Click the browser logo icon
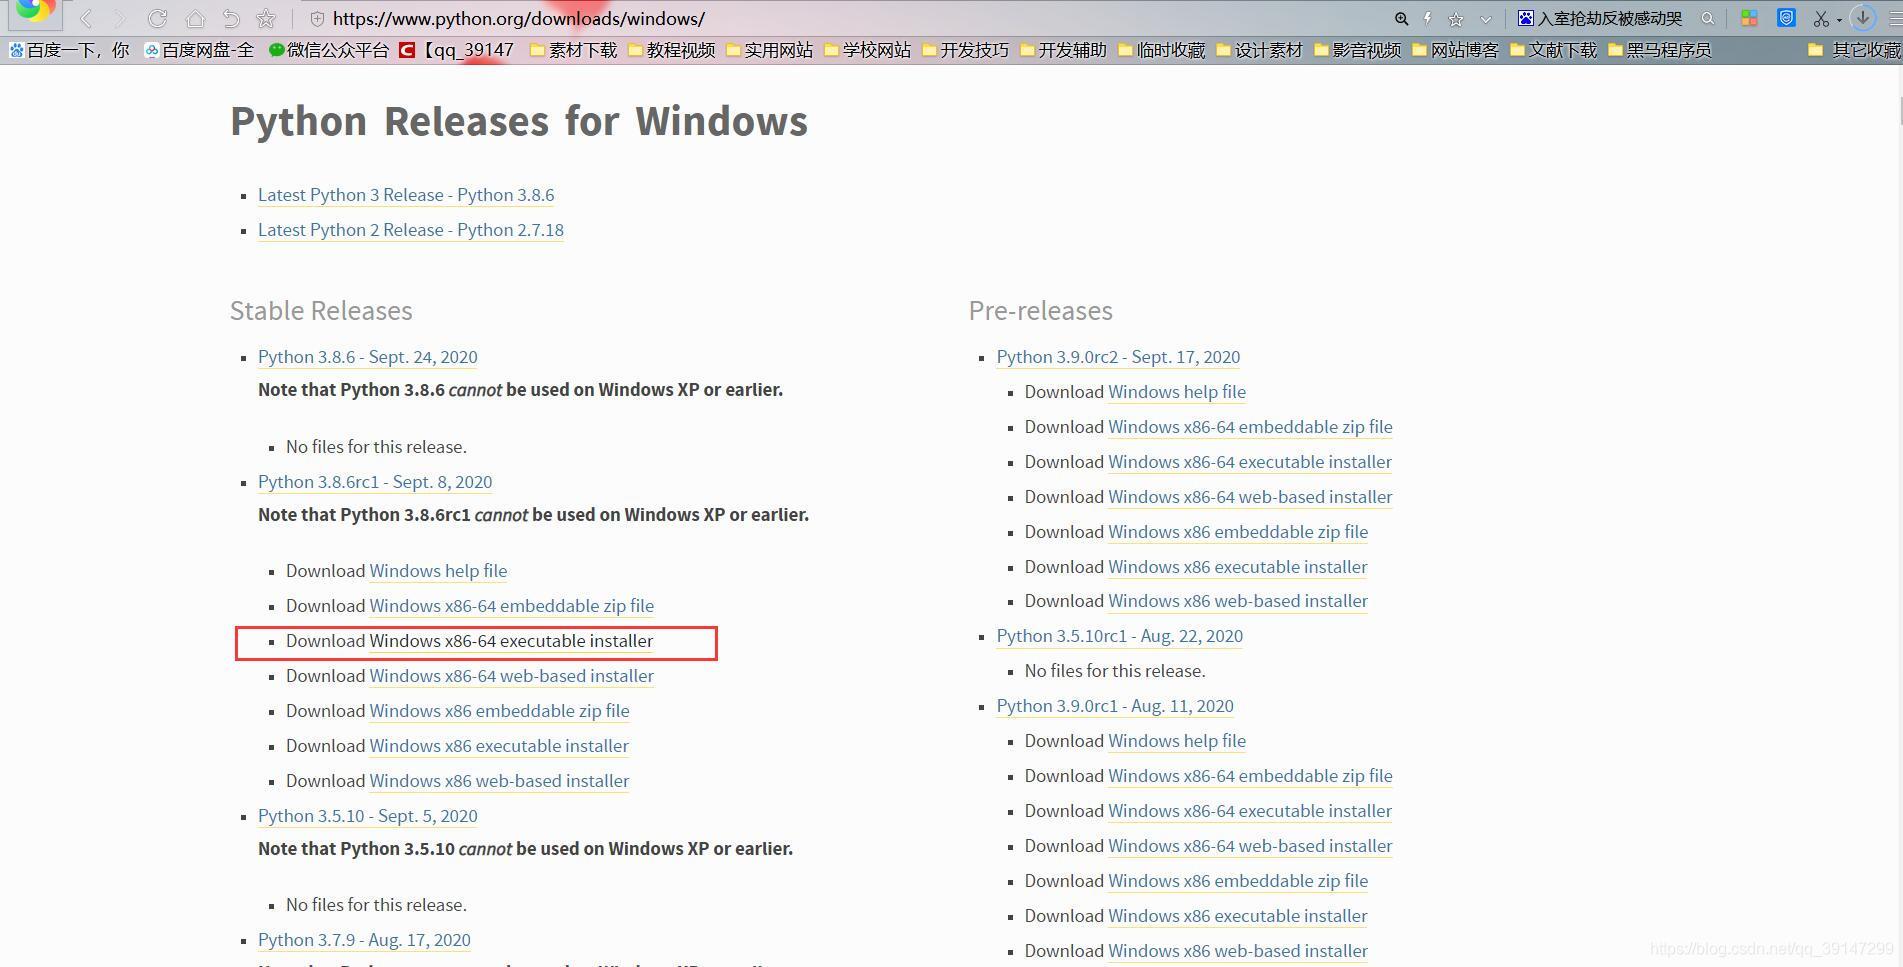 click(34, 12)
